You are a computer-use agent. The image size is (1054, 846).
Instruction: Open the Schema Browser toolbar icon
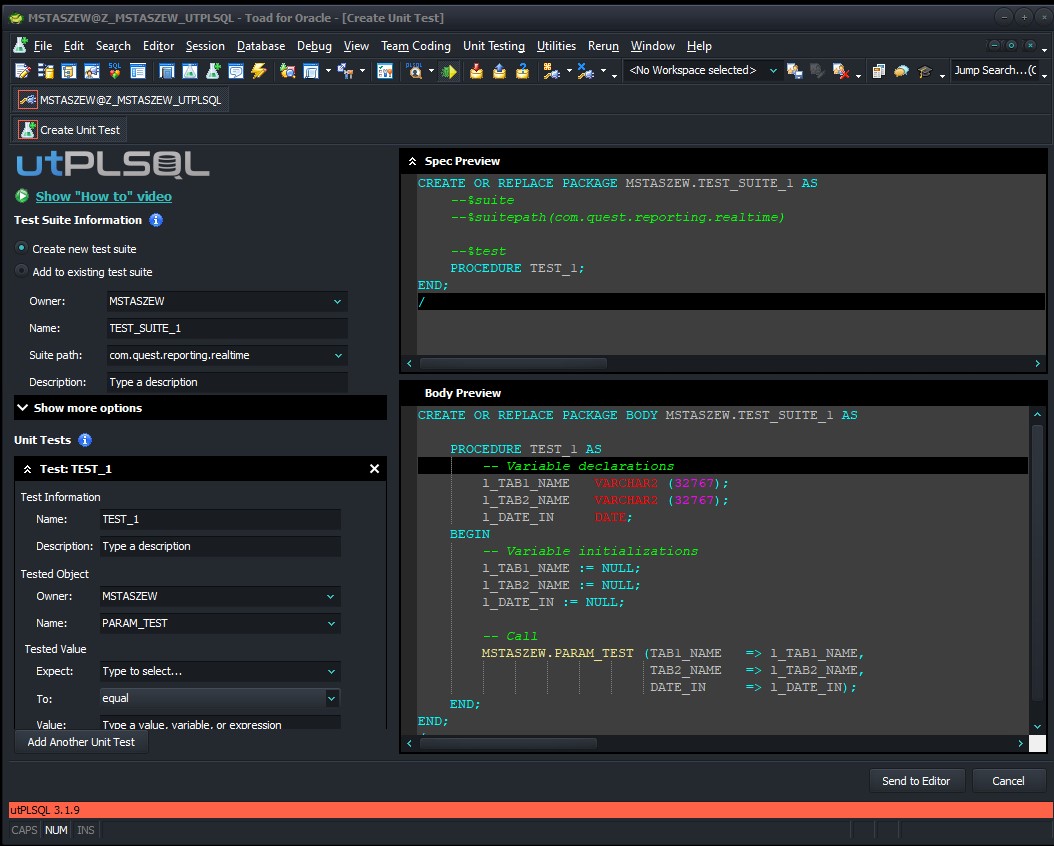(x=45, y=72)
